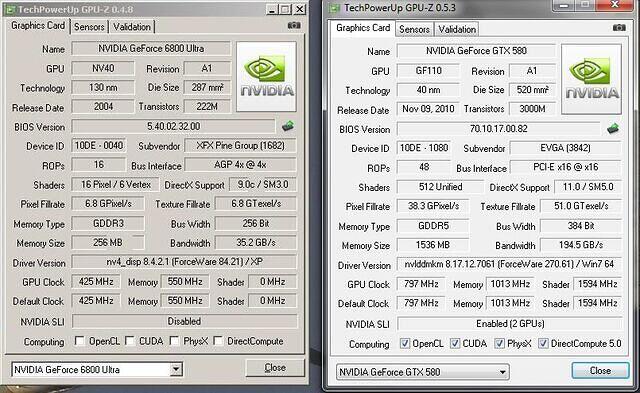Minimize the GPU-Z 0.5.3 window

point(564,5)
